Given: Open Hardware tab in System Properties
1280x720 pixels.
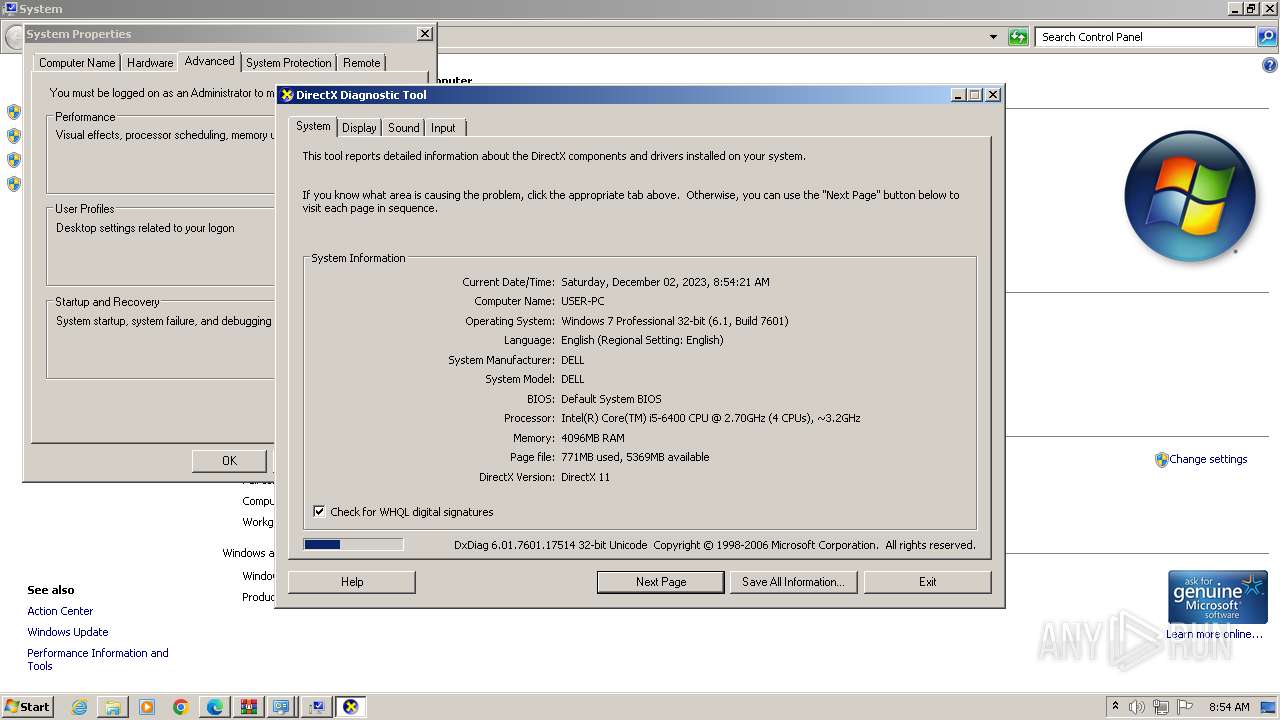Looking at the screenshot, I should pyautogui.click(x=150, y=63).
